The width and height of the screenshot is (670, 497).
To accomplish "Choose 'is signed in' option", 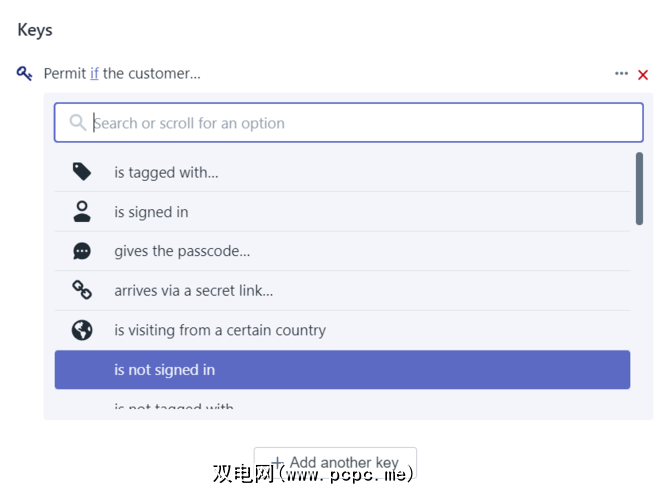I will (151, 212).
